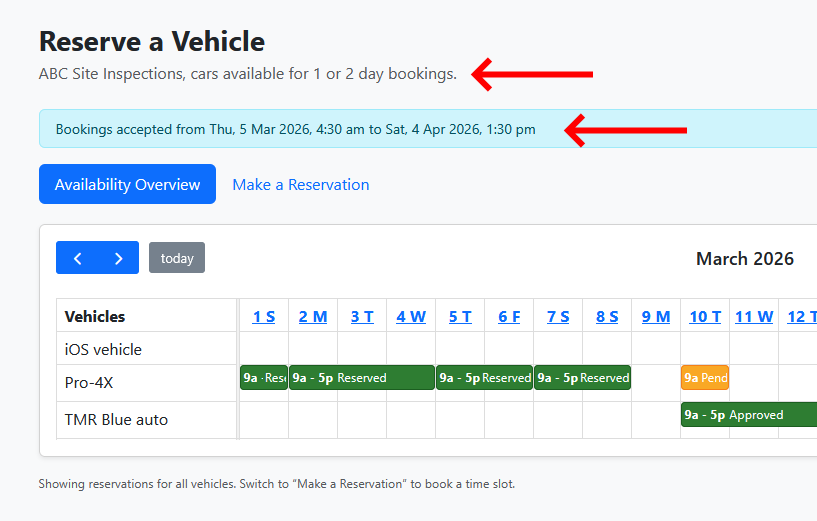Open Pro-4X reservation starting on 7 S
817x521 pixels.
tap(582, 378)
